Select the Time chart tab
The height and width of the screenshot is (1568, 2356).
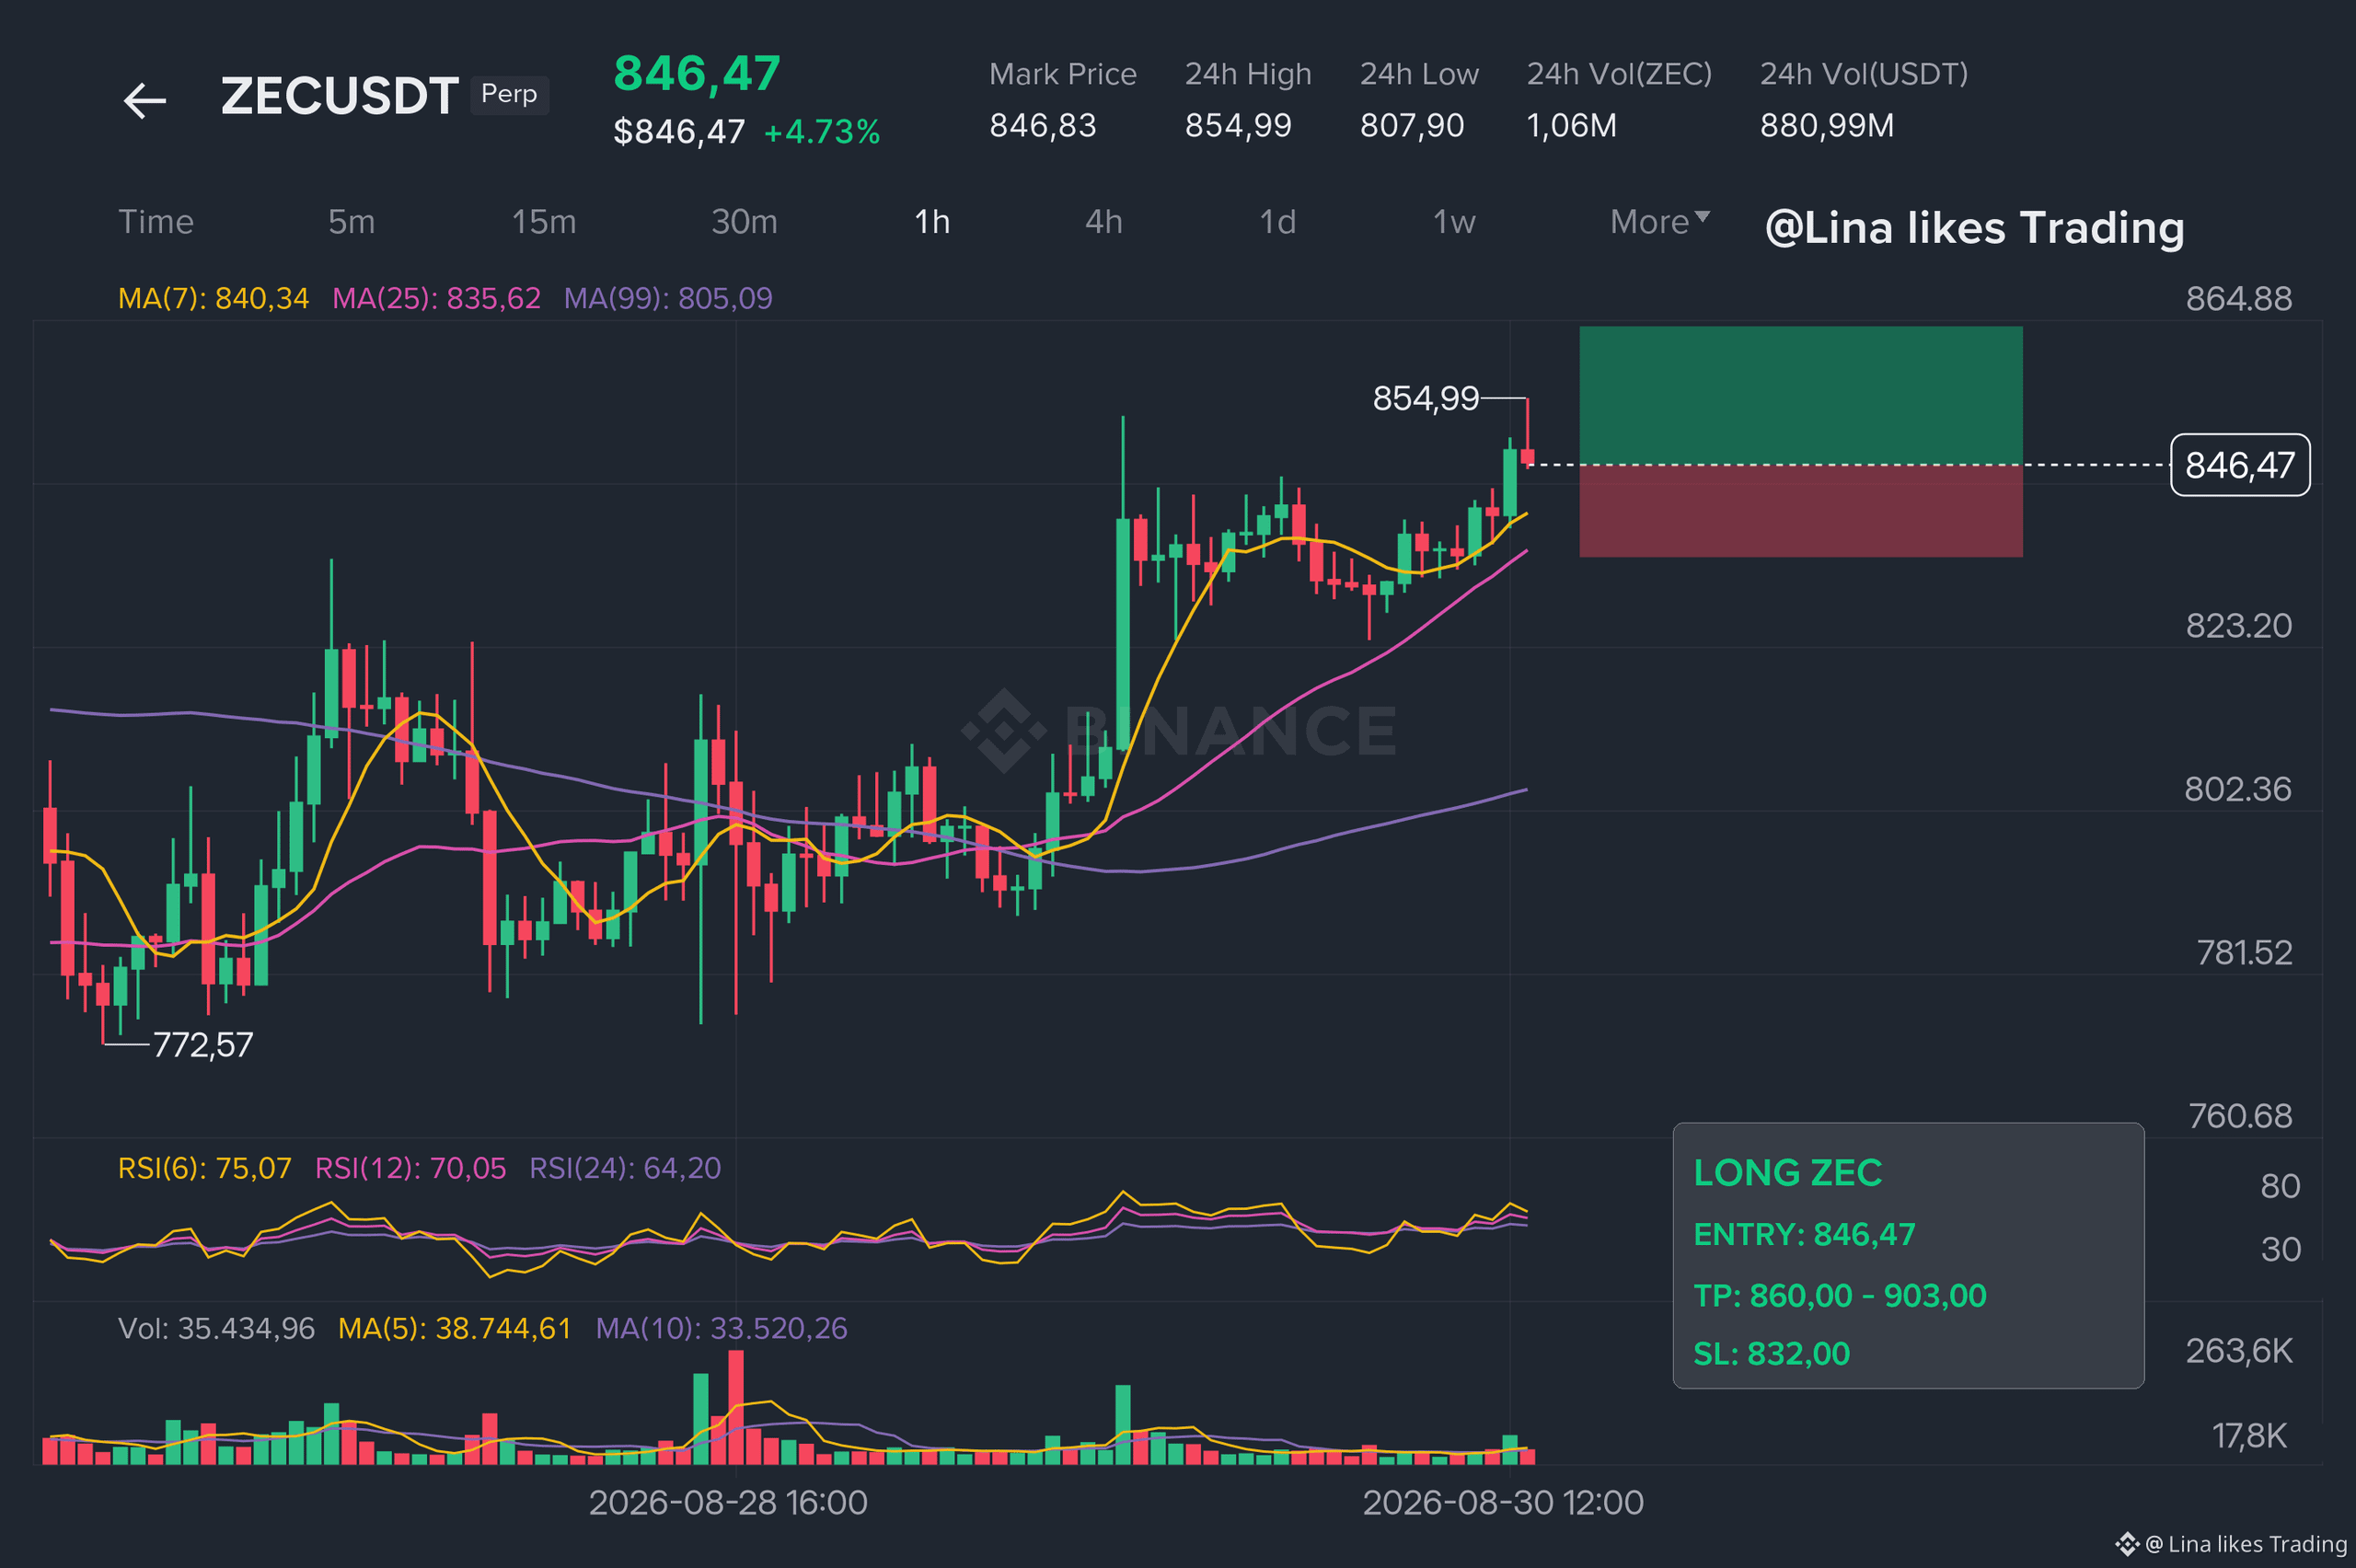click(156, 222)
